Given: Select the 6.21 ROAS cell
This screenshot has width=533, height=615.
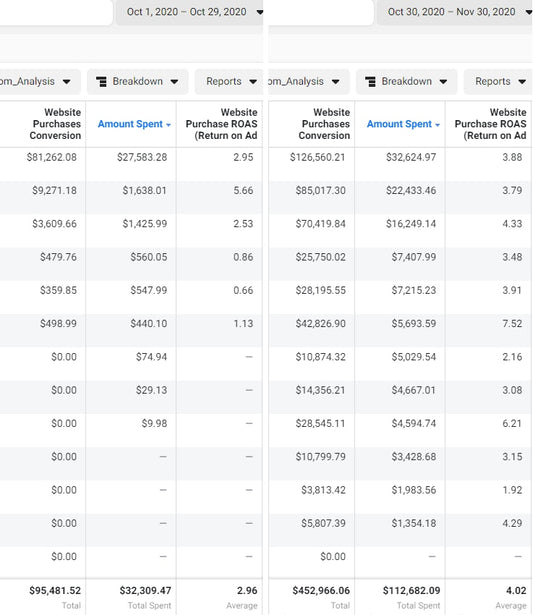Looking at the screenshot, I should tap(512, 424).
